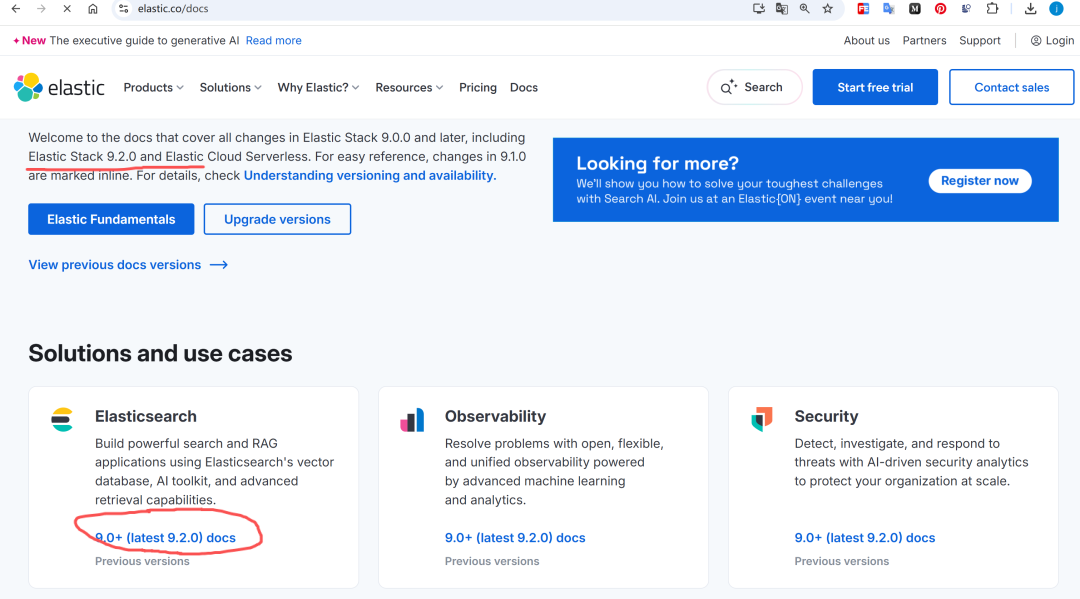Stop page loading with the X icon

point(67,9)
